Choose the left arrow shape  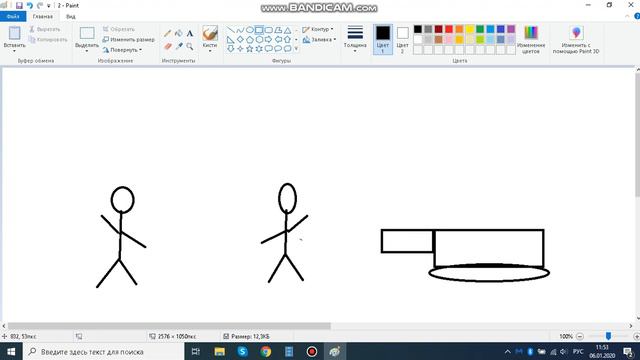pos(278,40)
